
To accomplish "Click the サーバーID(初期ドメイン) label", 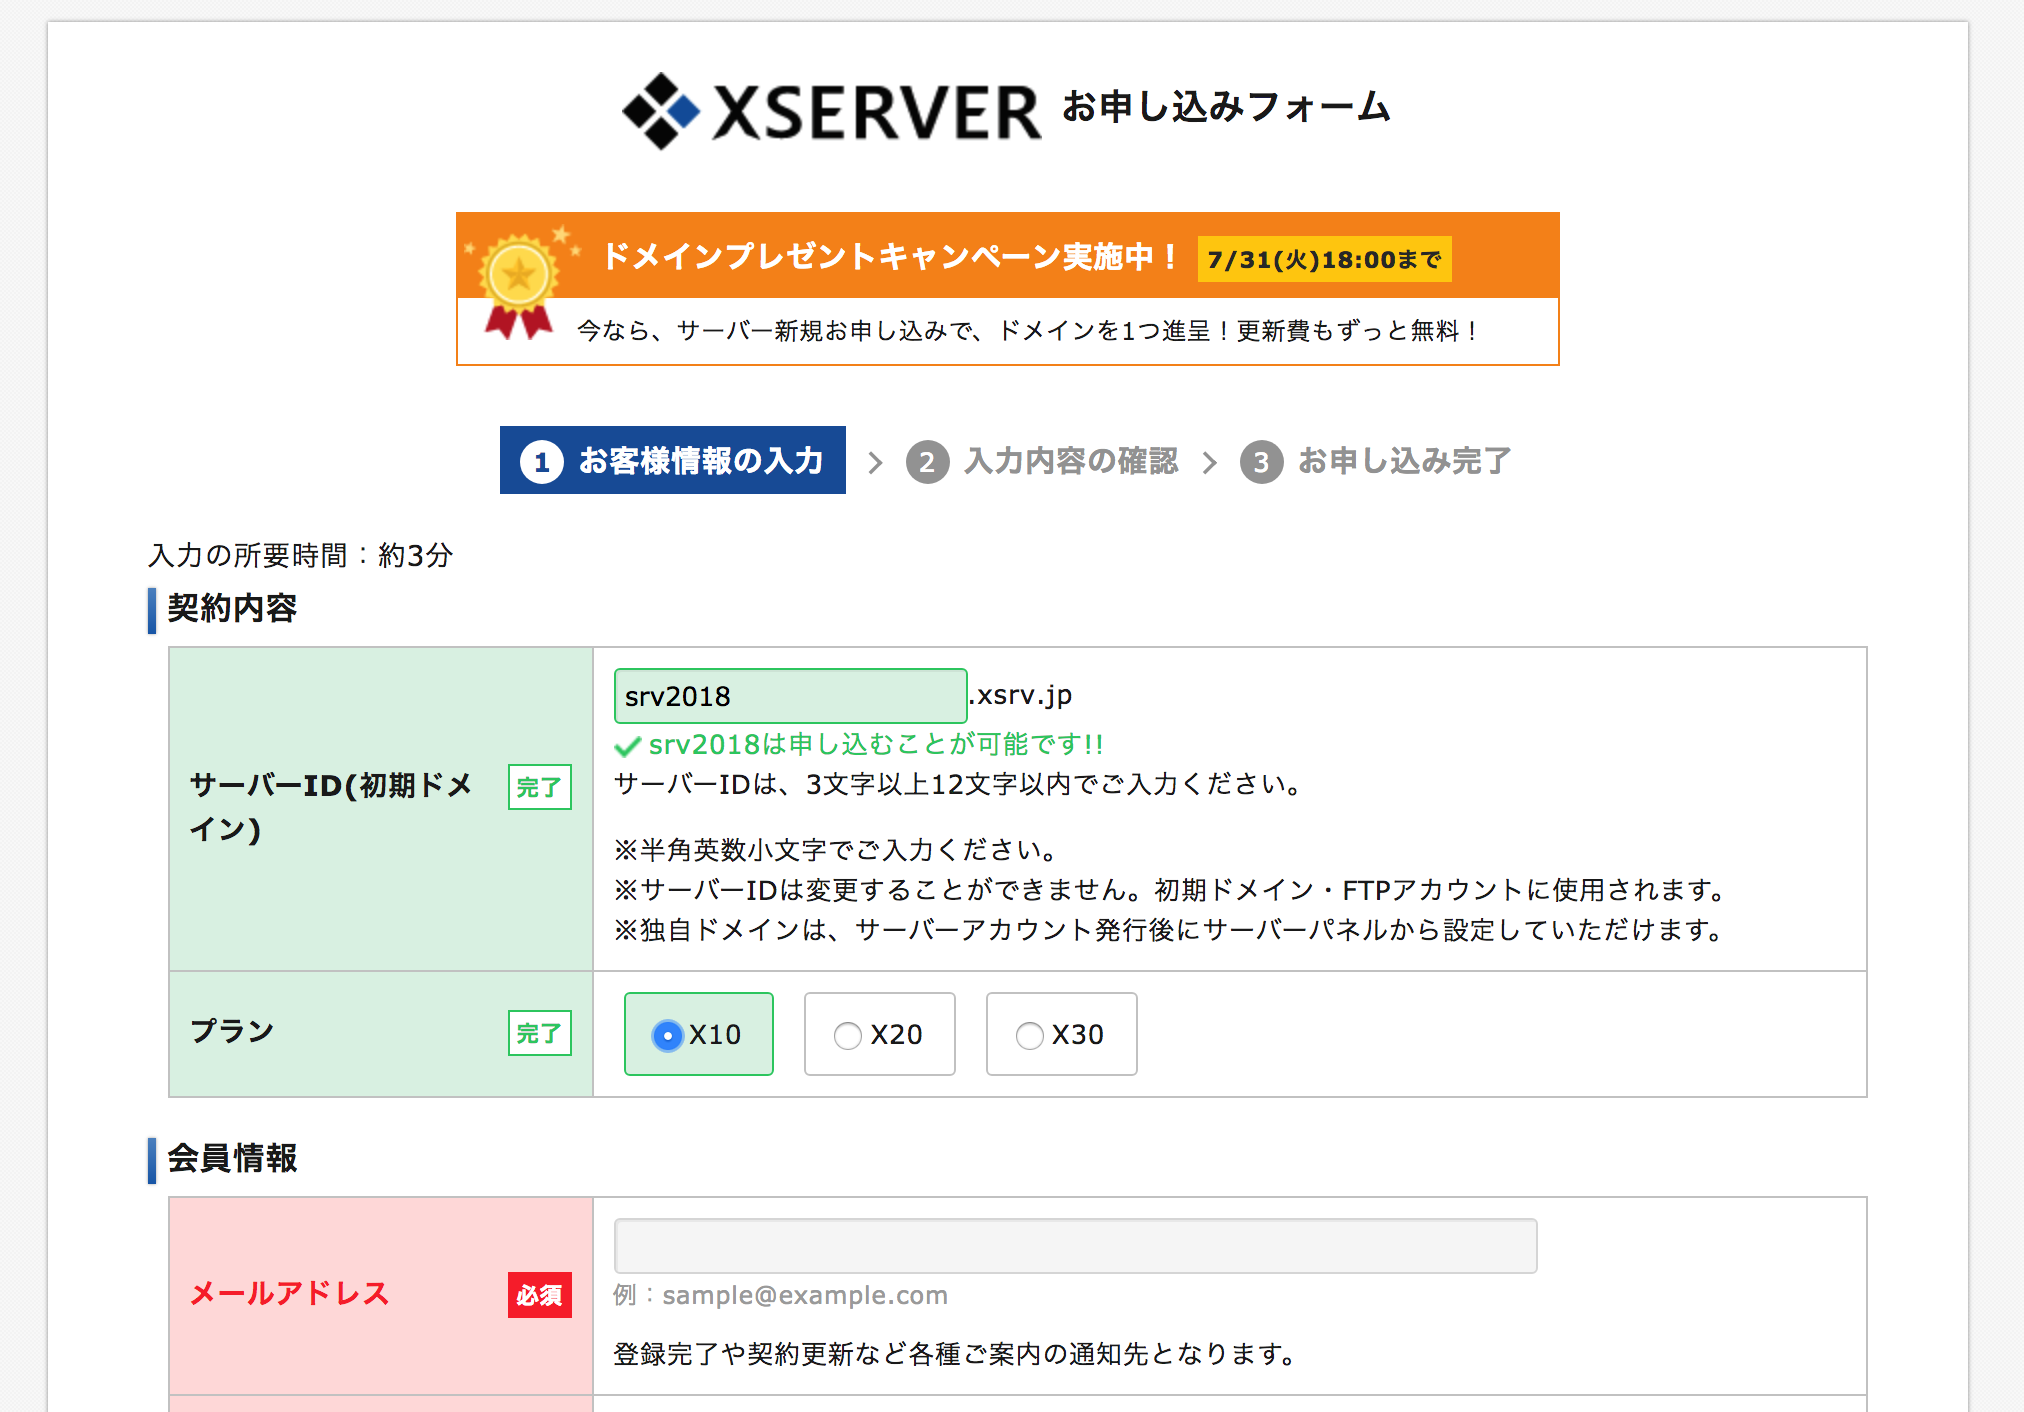I will [x=331, y=807].
